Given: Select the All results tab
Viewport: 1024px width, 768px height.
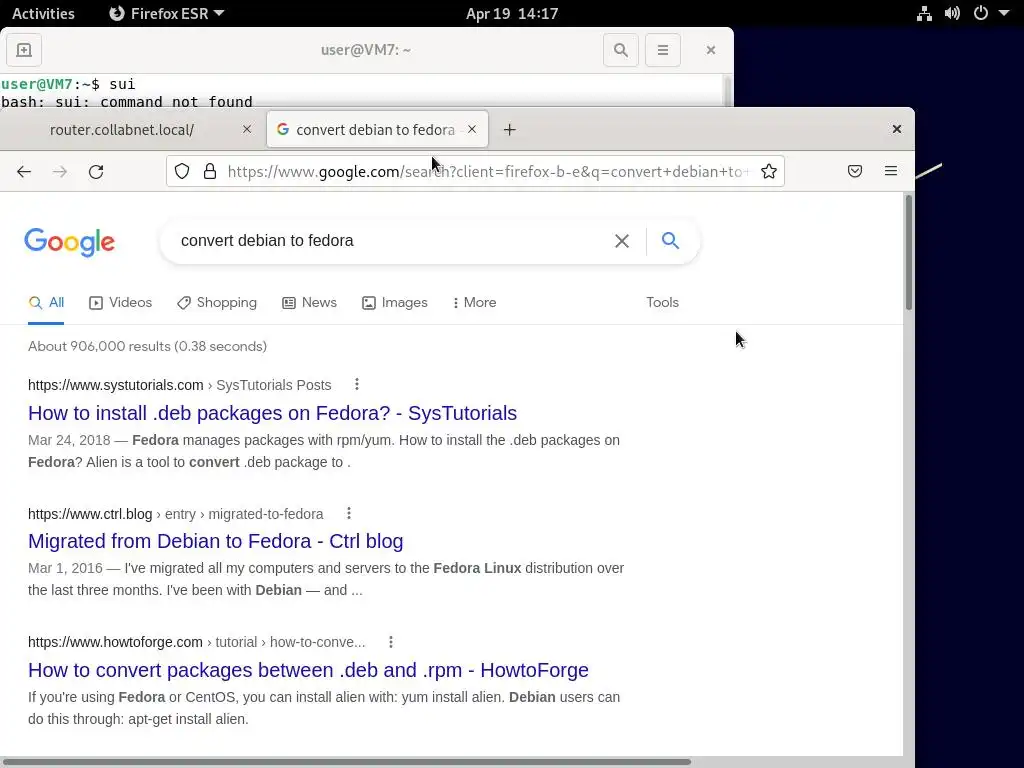Looking at the screenshot, I should click(46, 302).
